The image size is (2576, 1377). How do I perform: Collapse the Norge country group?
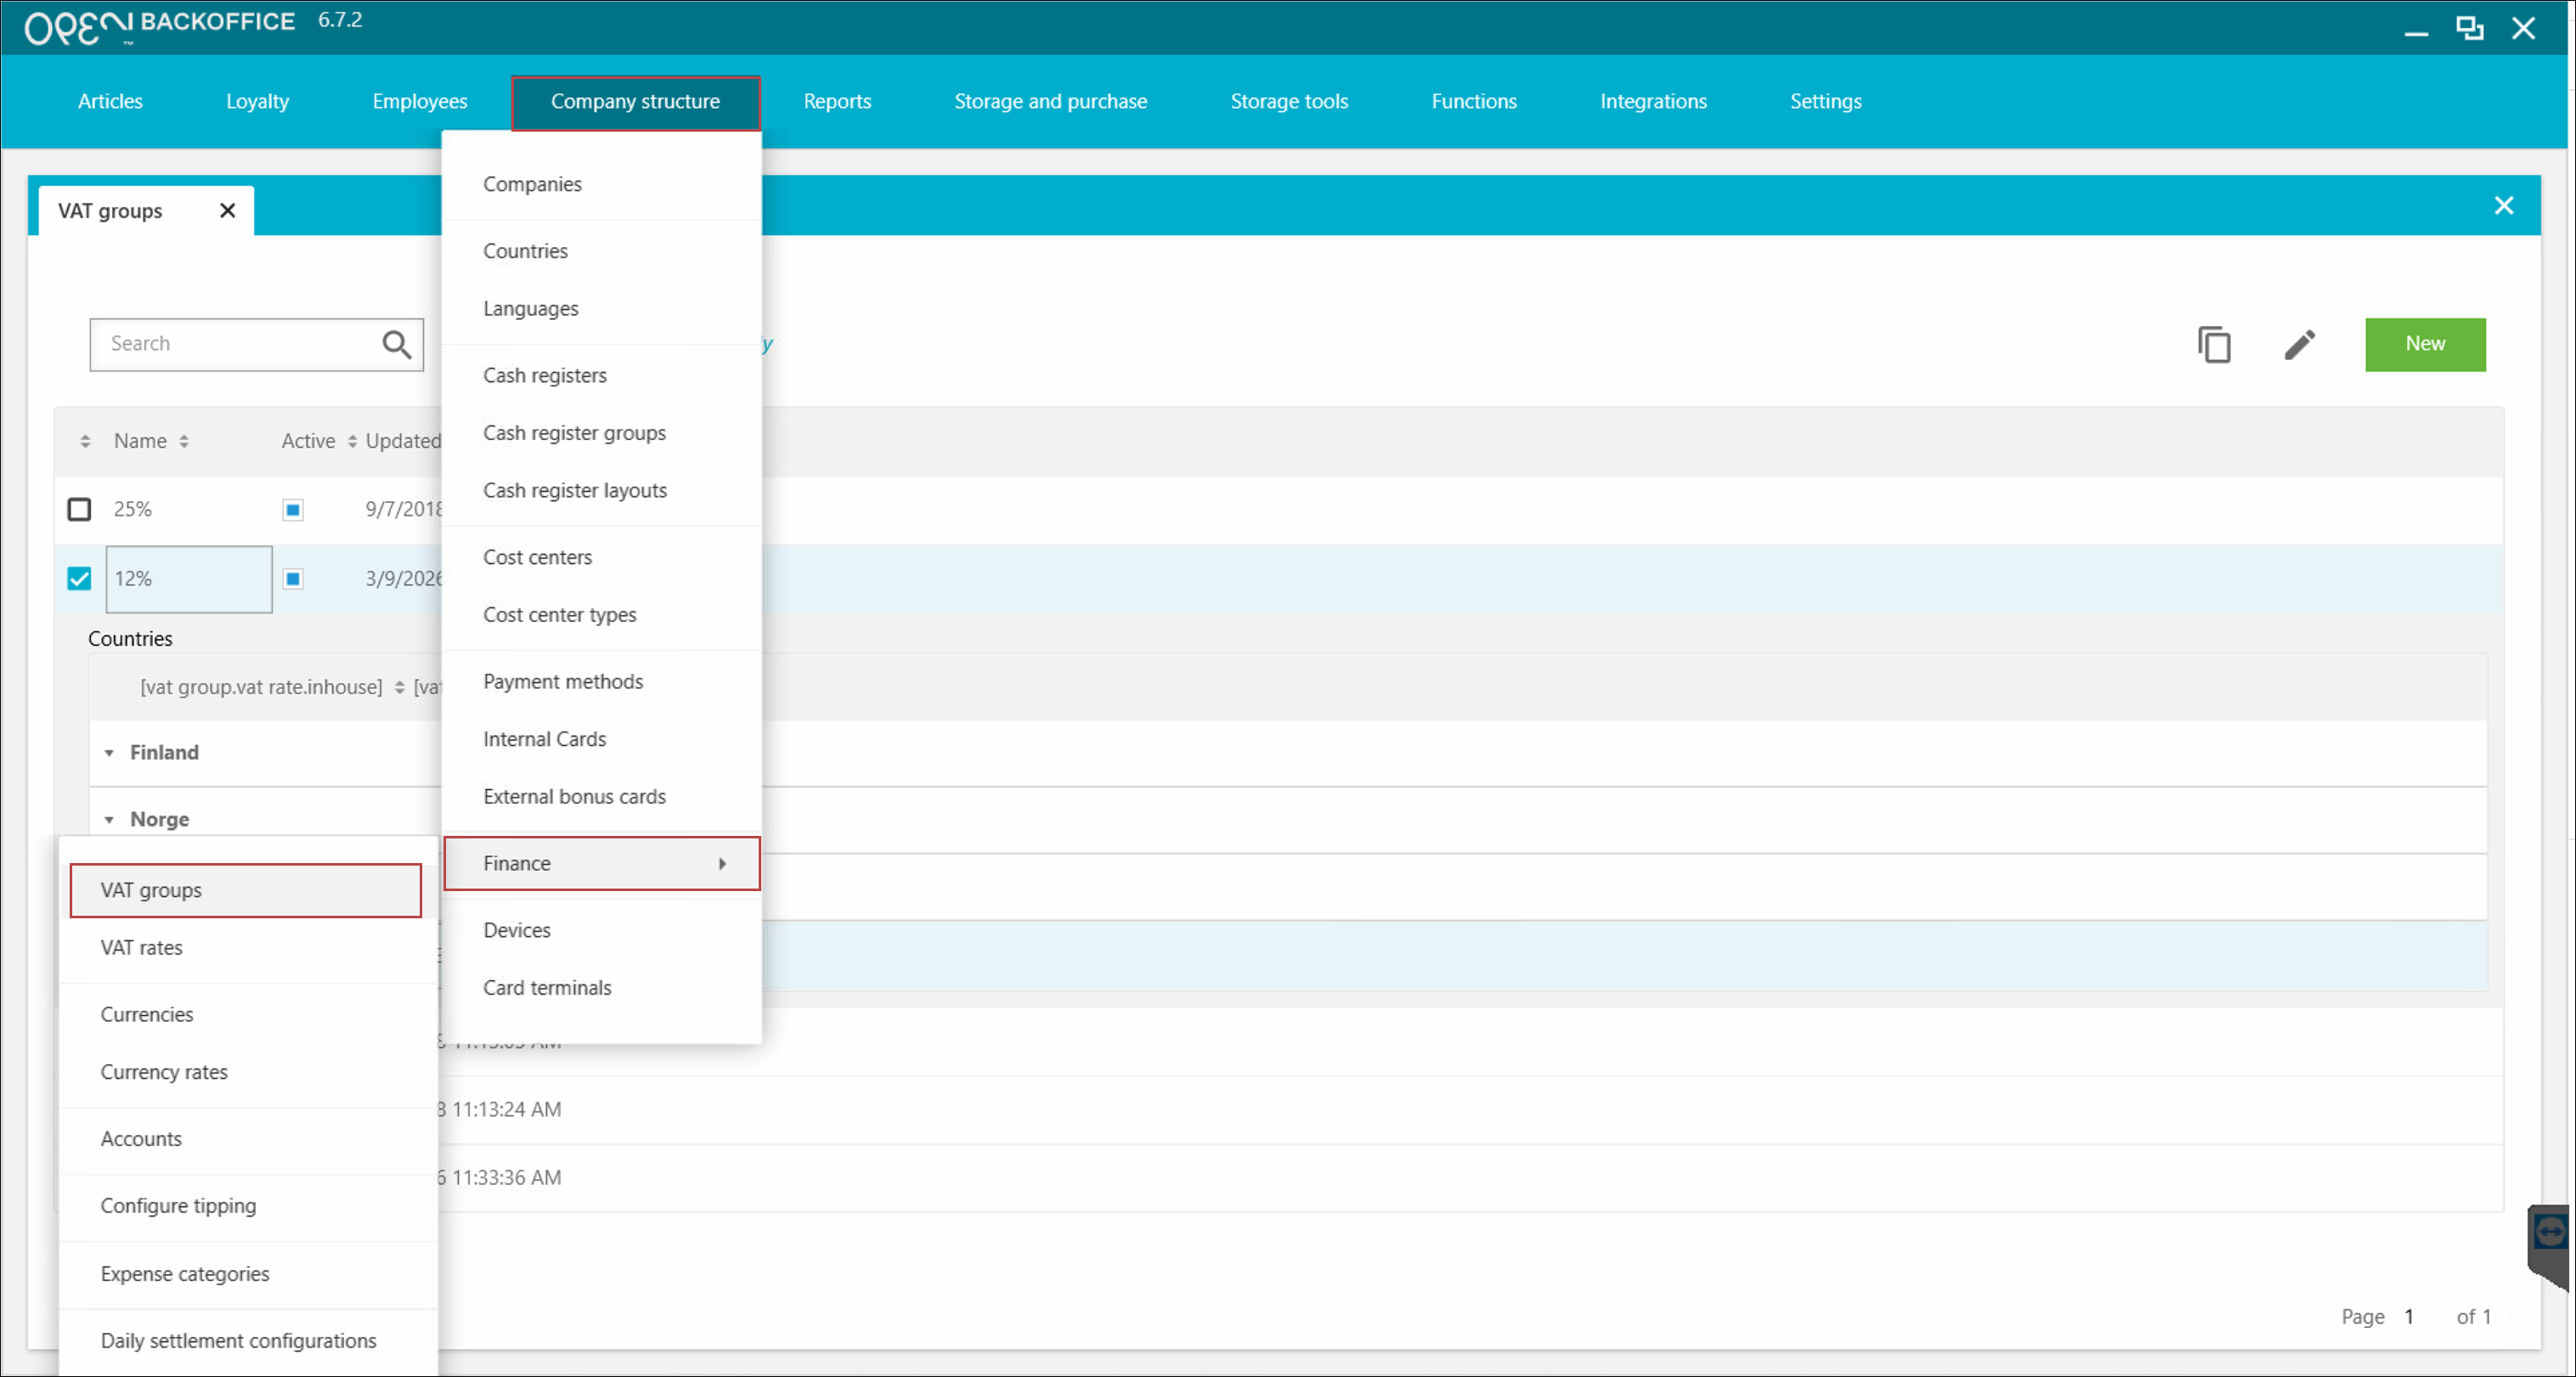[109, 820]
